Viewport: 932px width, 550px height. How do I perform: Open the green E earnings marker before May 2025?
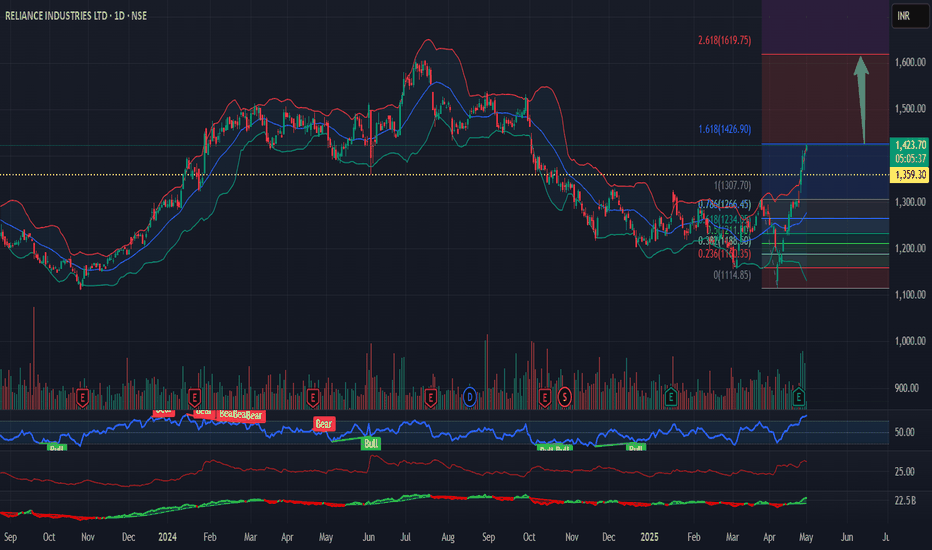point(798,397)
